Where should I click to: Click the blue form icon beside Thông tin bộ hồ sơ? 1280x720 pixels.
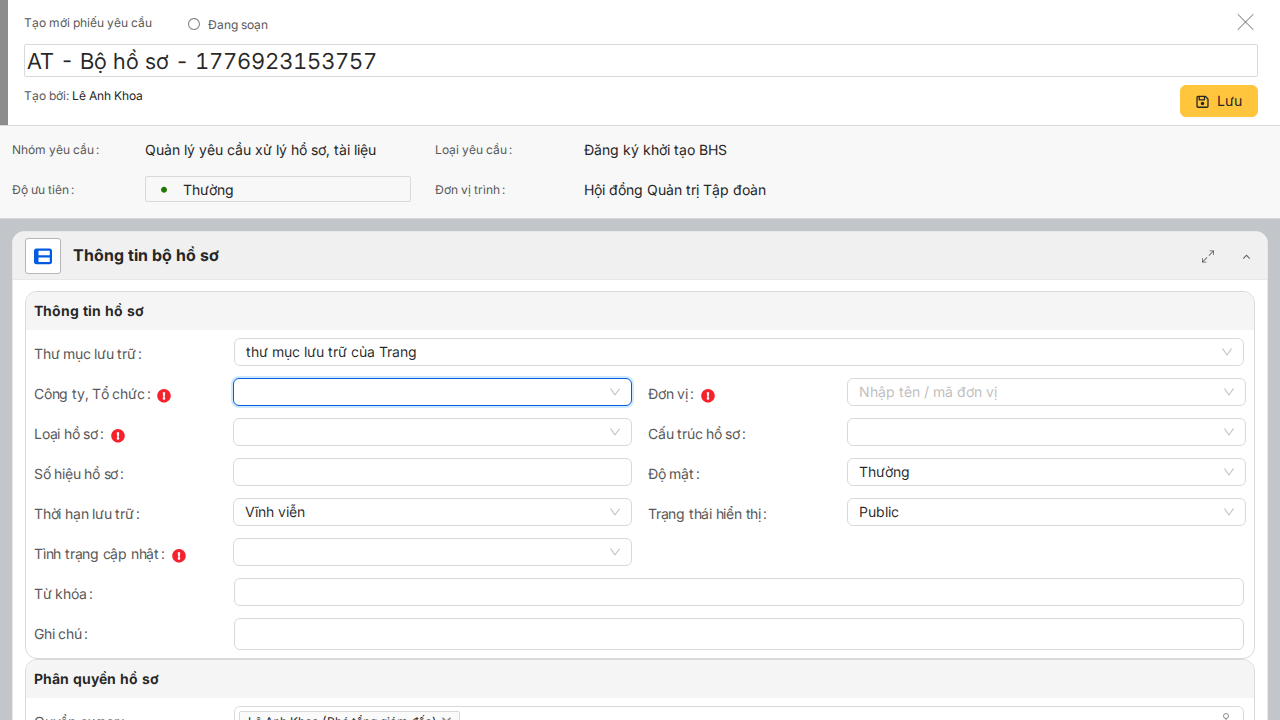pyautogui.click(x=43, y=256)
